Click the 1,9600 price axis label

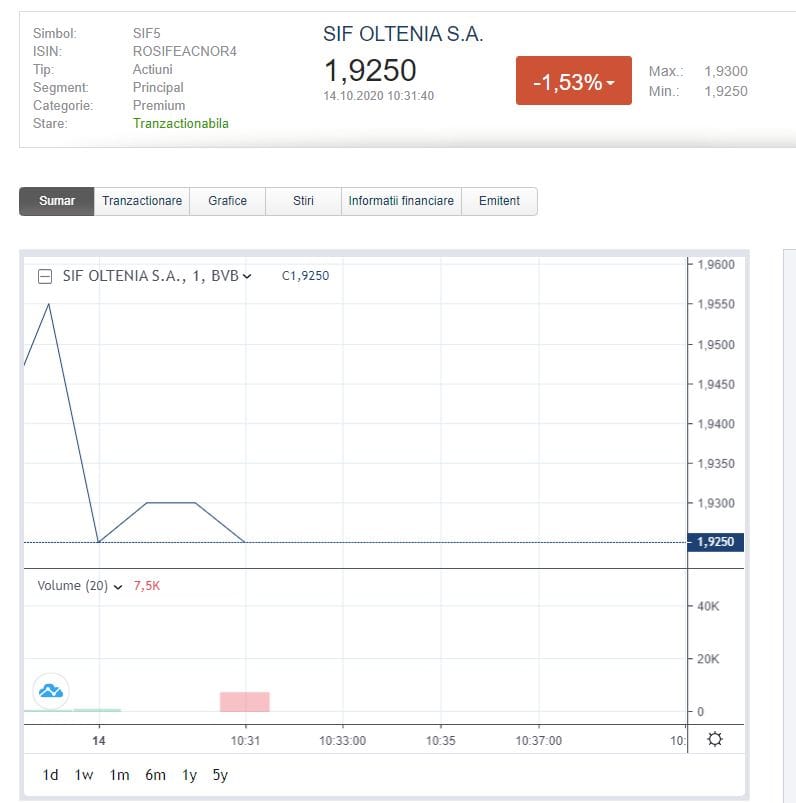[716, 265]
